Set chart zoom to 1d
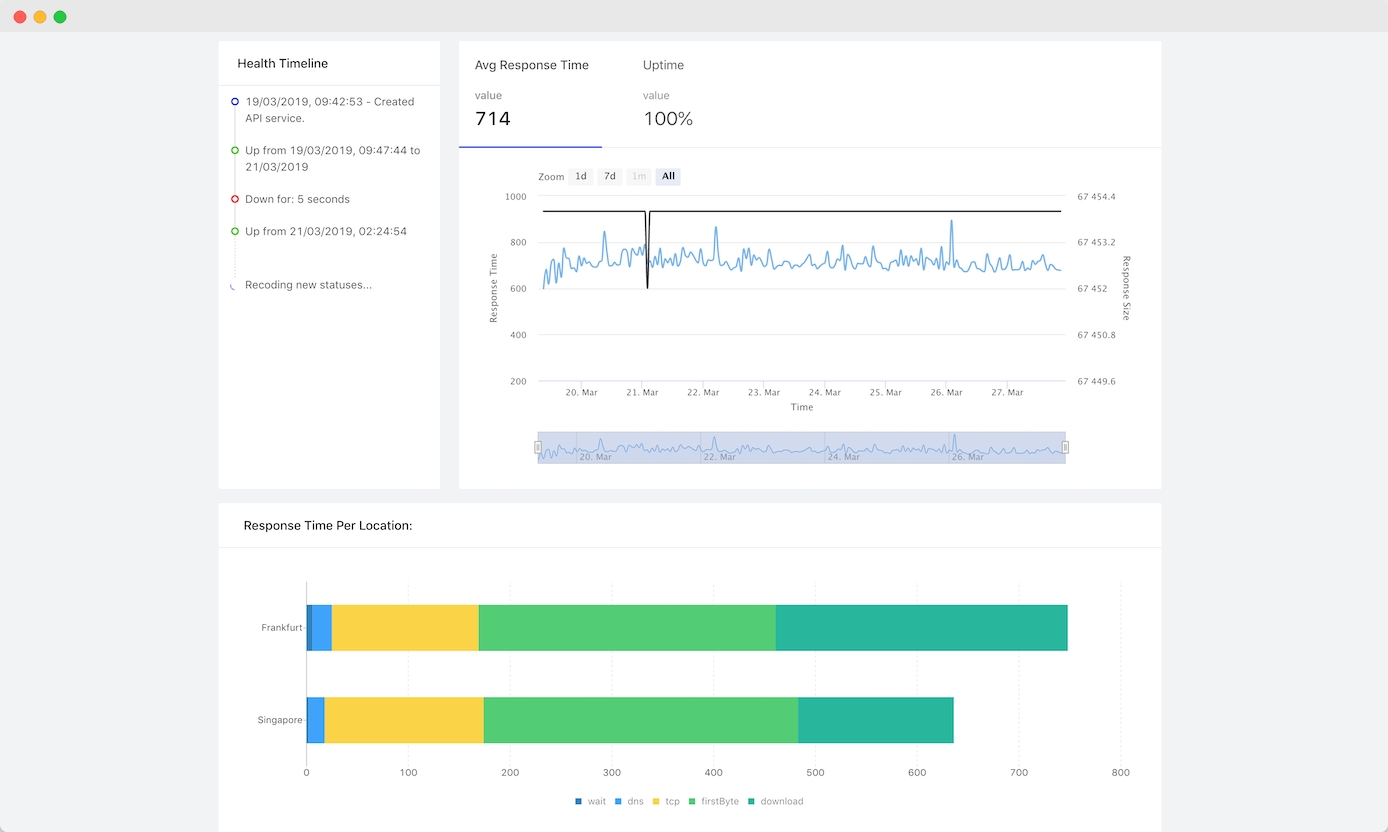The width and height of the screenshot is (1388, 832). click(x=580, y=176)
